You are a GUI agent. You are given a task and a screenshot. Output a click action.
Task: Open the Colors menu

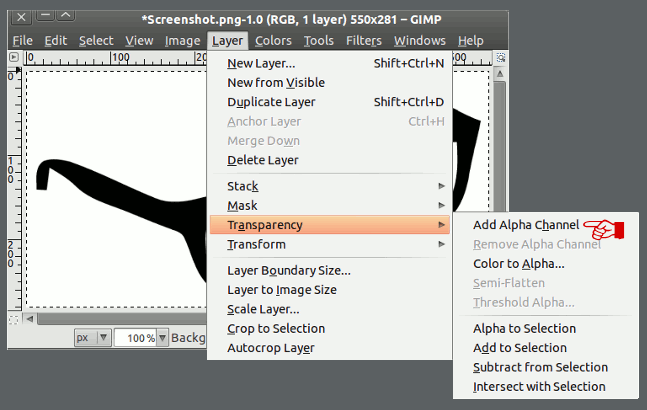point(273,41)
